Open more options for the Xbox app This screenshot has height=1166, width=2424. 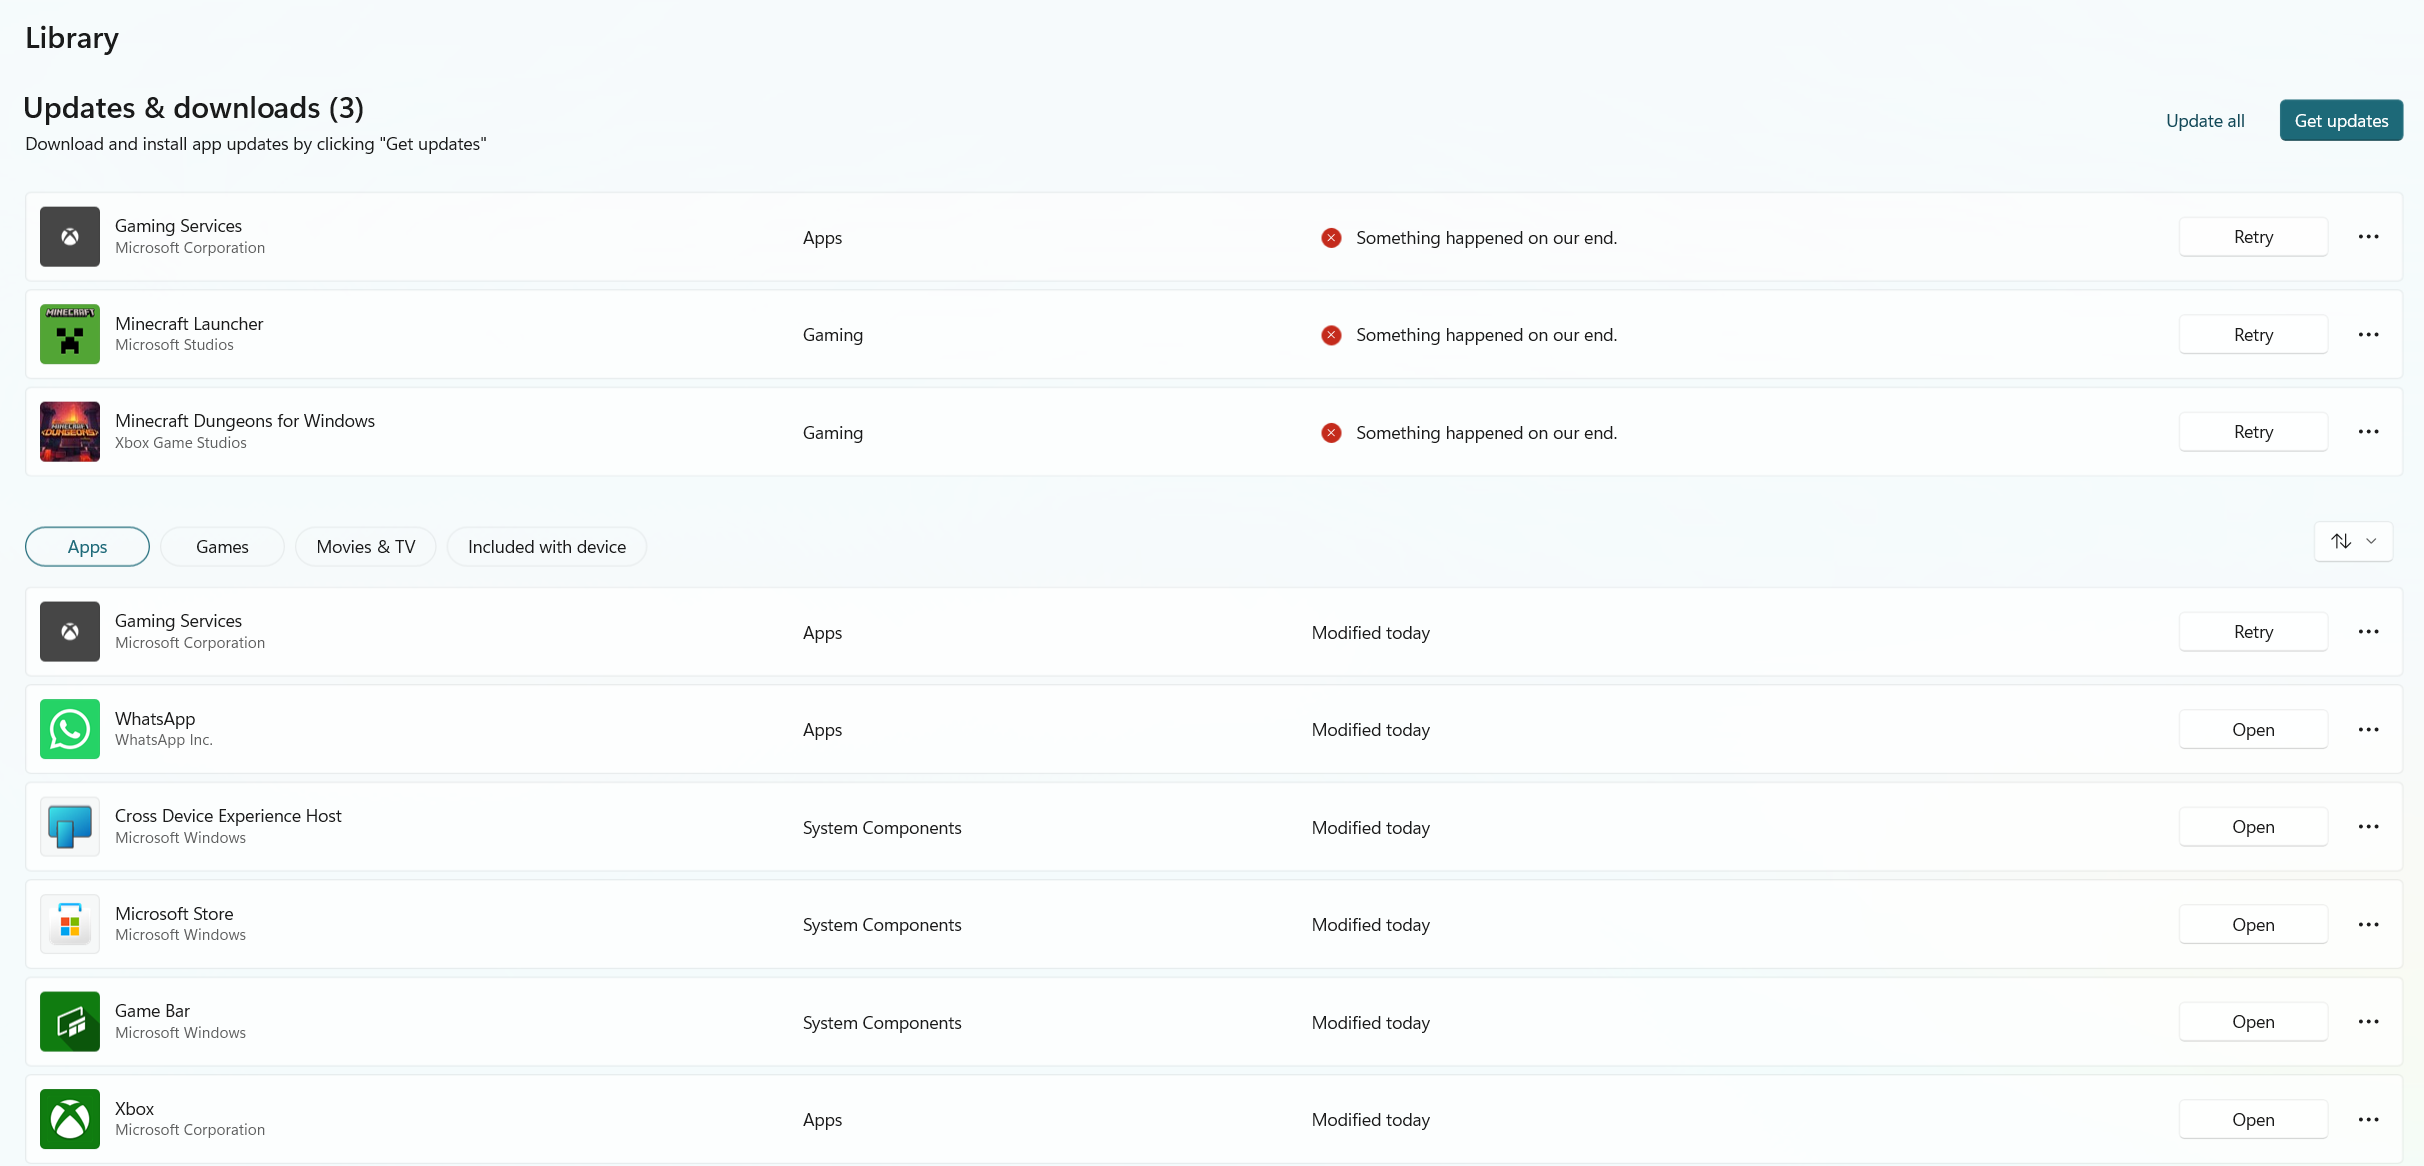click(x=2368, y=1119)
